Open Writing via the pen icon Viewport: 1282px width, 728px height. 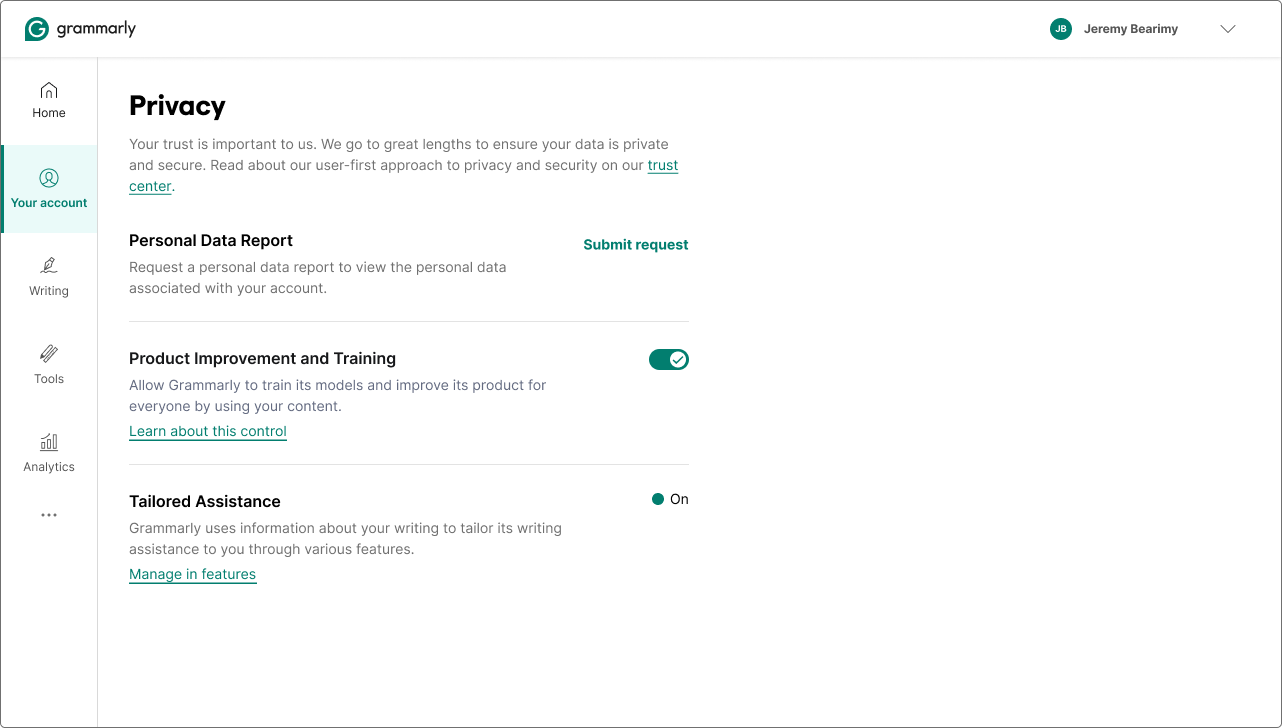point(48,266)
